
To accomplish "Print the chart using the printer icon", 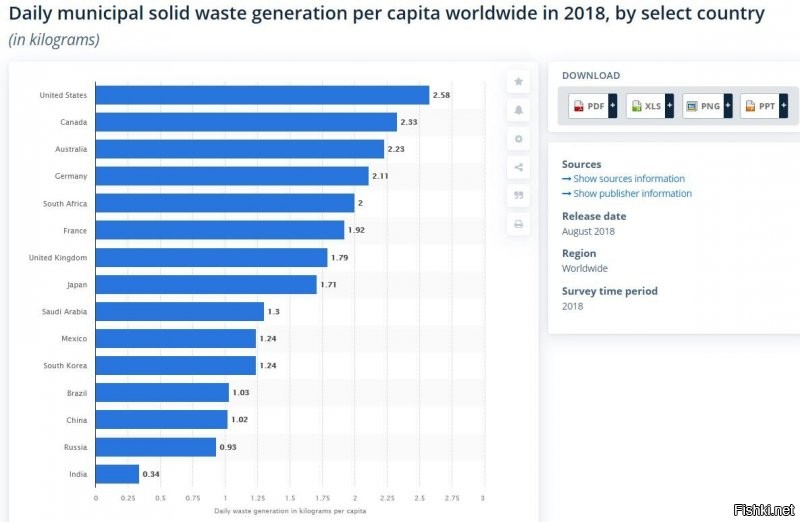I will pos(518,225).
